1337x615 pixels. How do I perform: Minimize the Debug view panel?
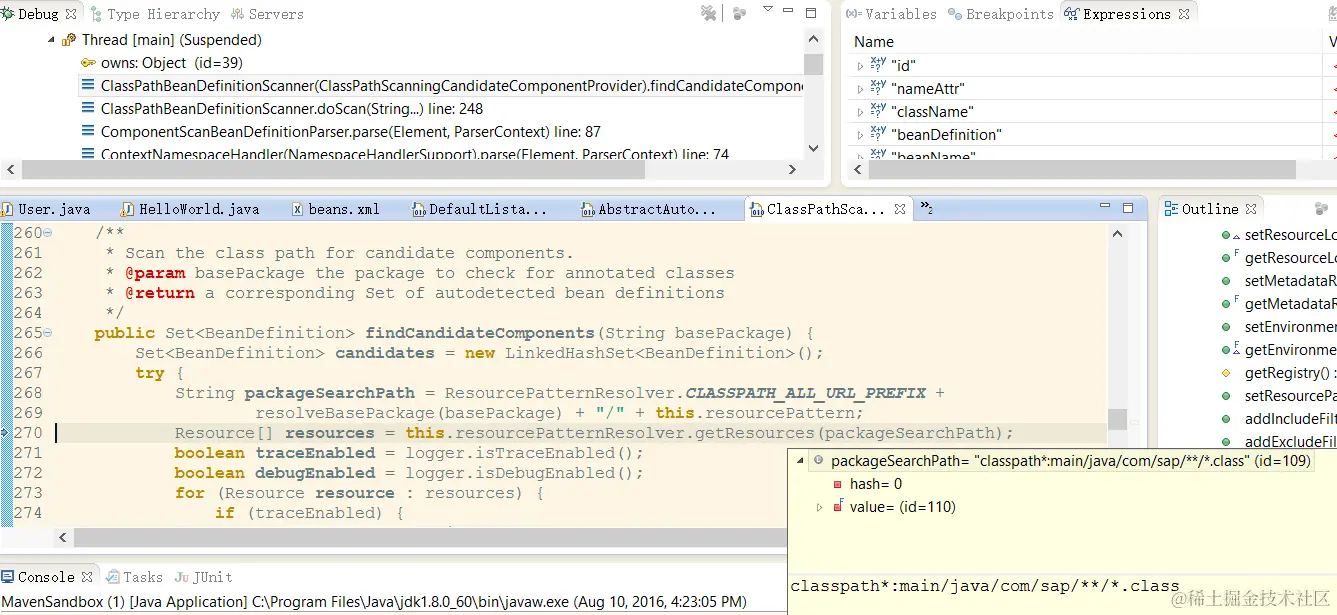(x=790, y=12)
